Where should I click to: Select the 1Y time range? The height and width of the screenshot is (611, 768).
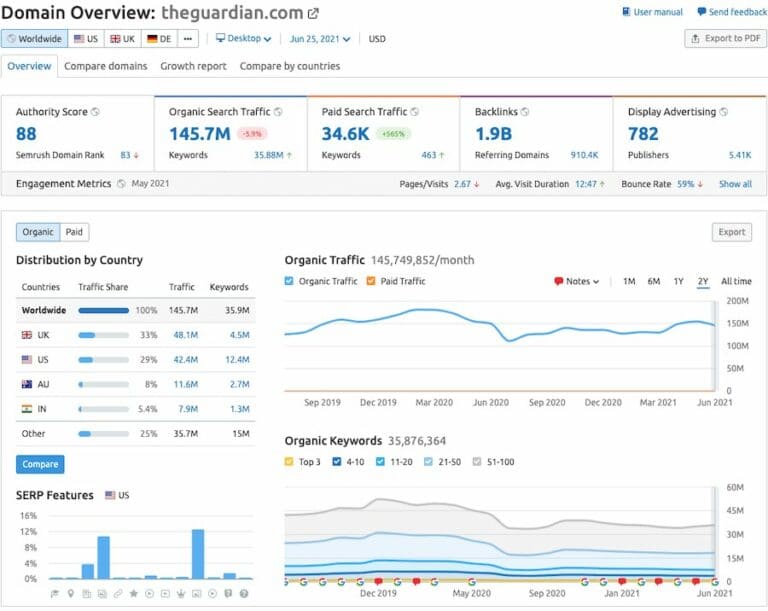click(x=679, y=281)
